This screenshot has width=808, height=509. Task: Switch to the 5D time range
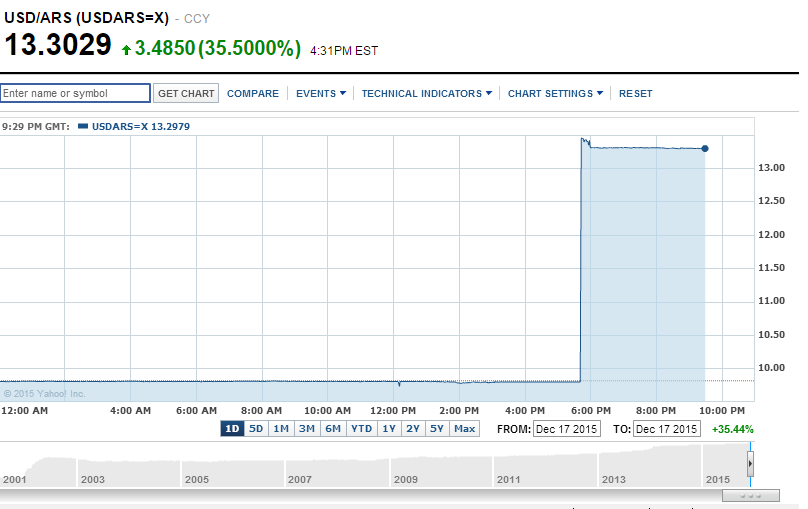257,429
